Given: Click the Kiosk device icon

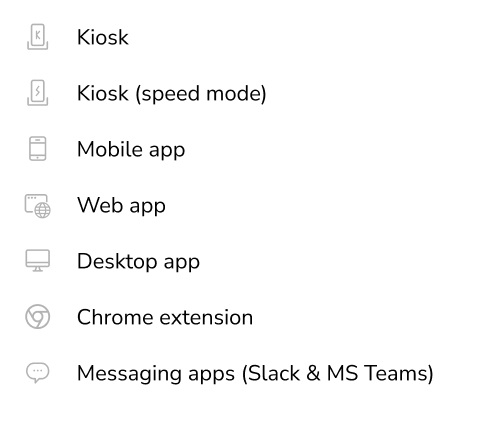Looking at the screenshot, I should pos(38,37).
